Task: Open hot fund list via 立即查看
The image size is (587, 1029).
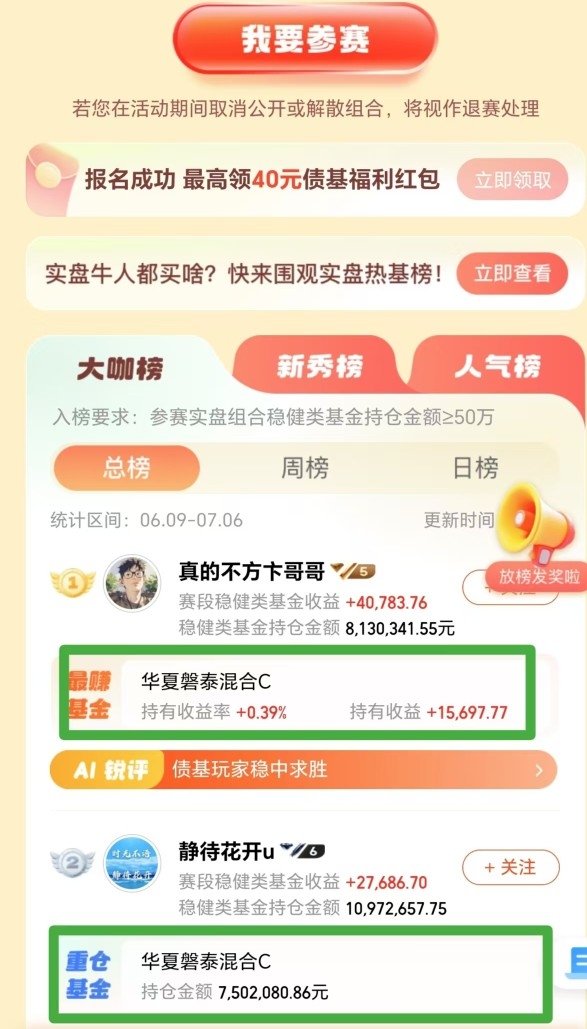Action: (513, 274)
